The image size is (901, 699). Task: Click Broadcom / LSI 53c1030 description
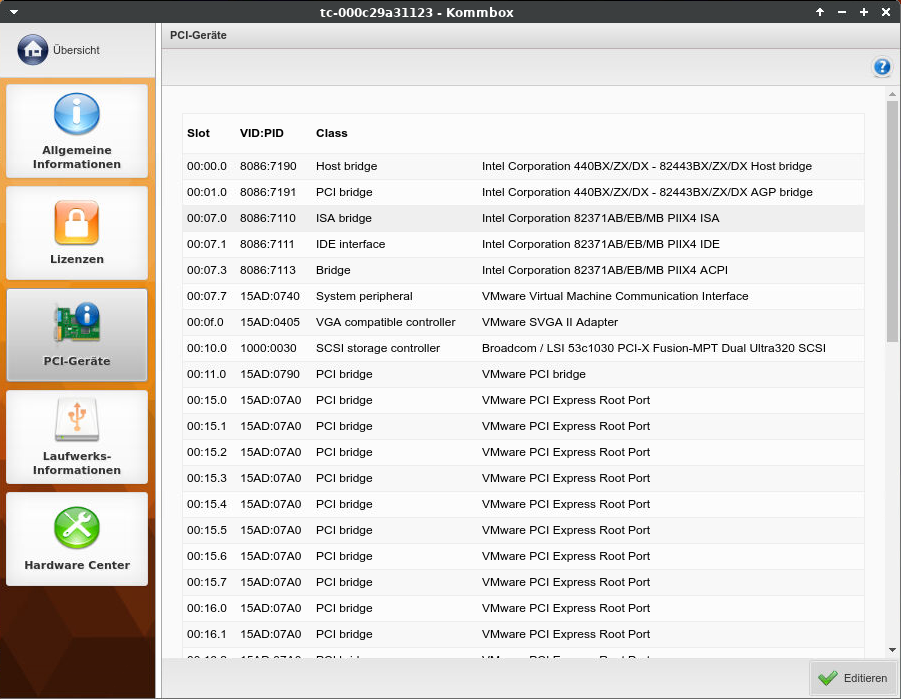click(654, 348)
